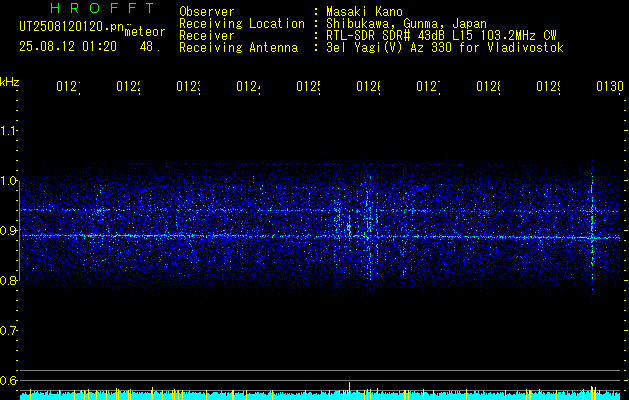
Task: Click the 1.1 frequency axis label
Action: [9, 130]
